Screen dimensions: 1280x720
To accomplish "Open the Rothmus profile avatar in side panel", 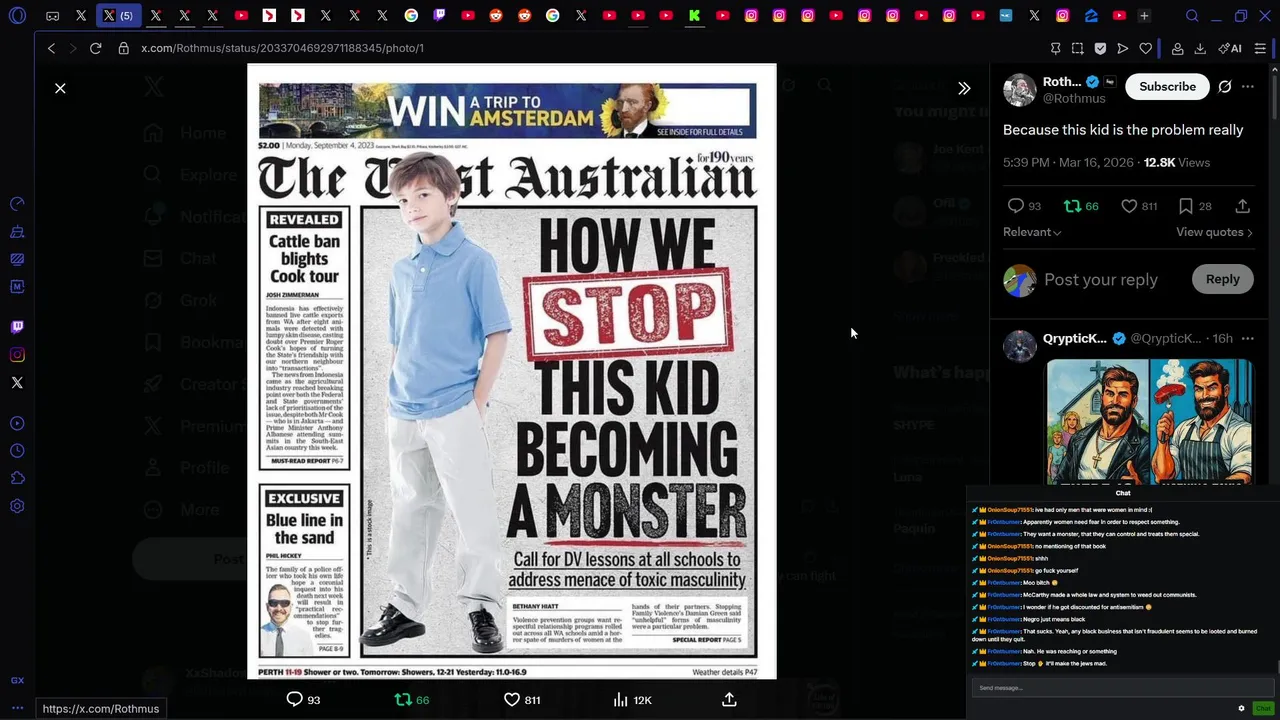I will 1019,90.
